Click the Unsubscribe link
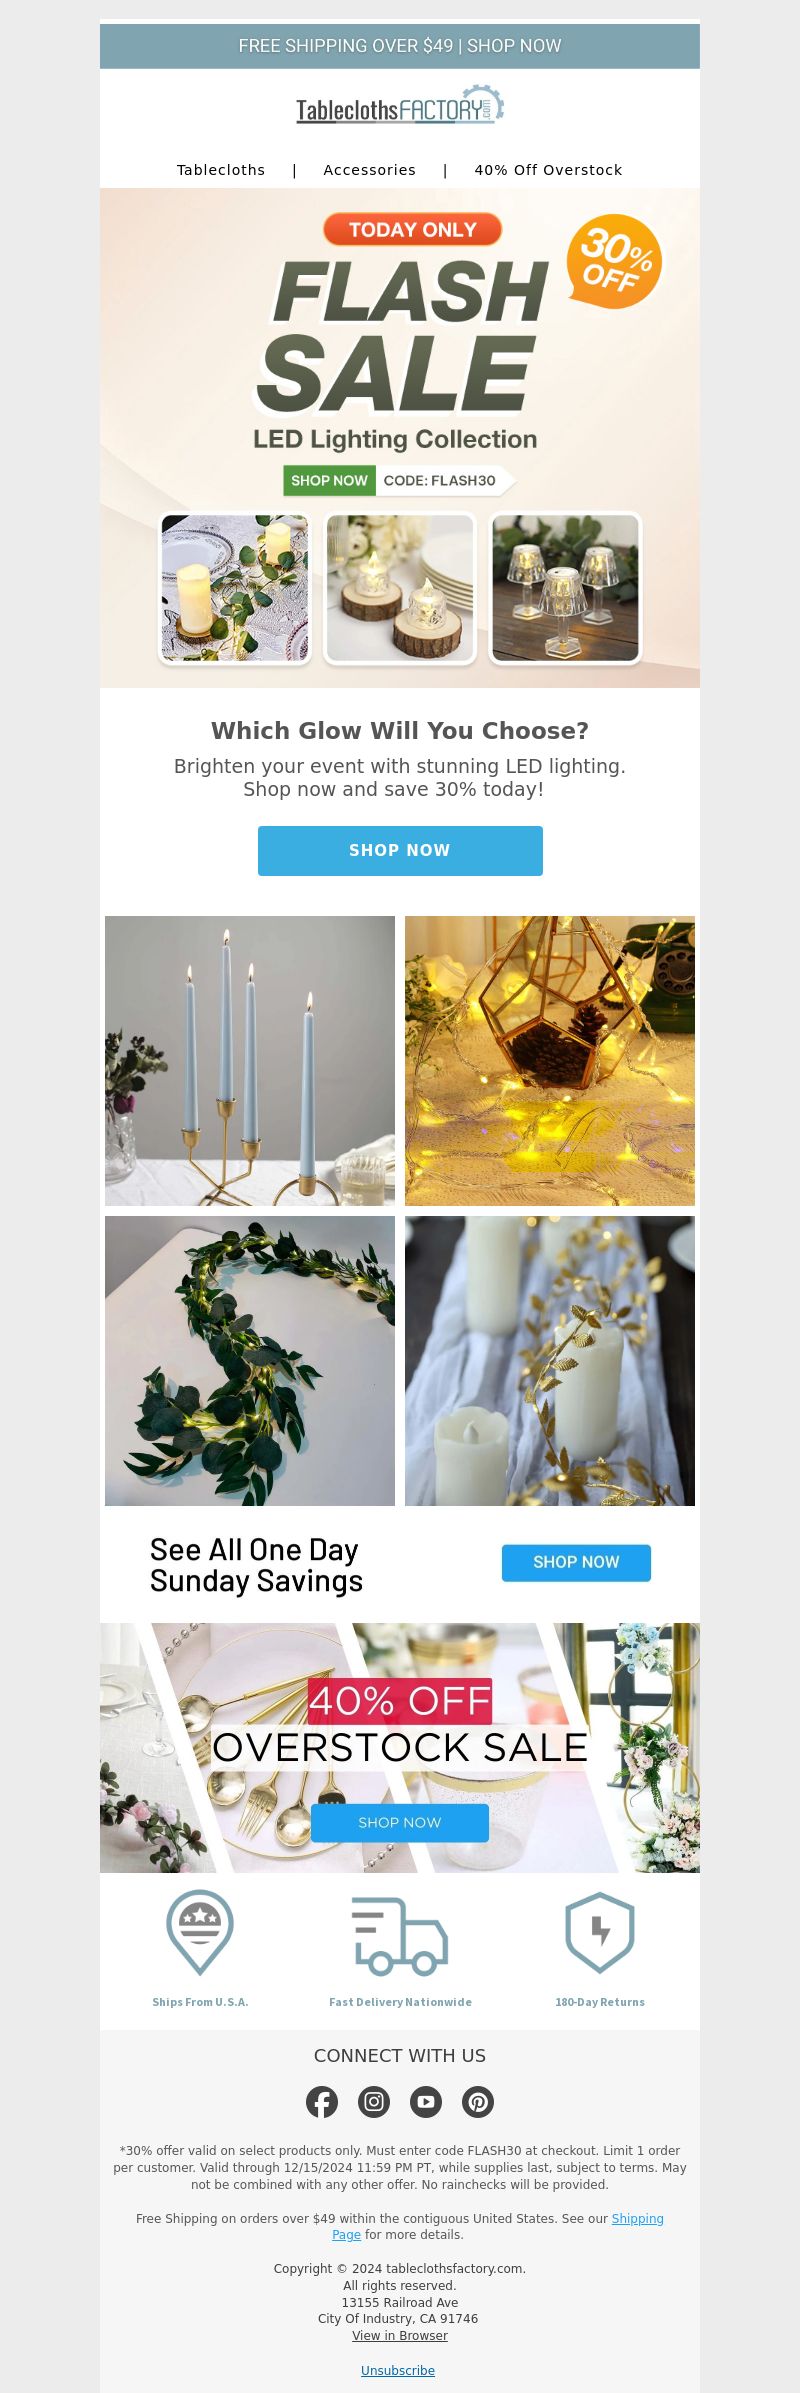Image resolution: width=800 pixels, height=2393 pixels. (x=398, y=2371)
